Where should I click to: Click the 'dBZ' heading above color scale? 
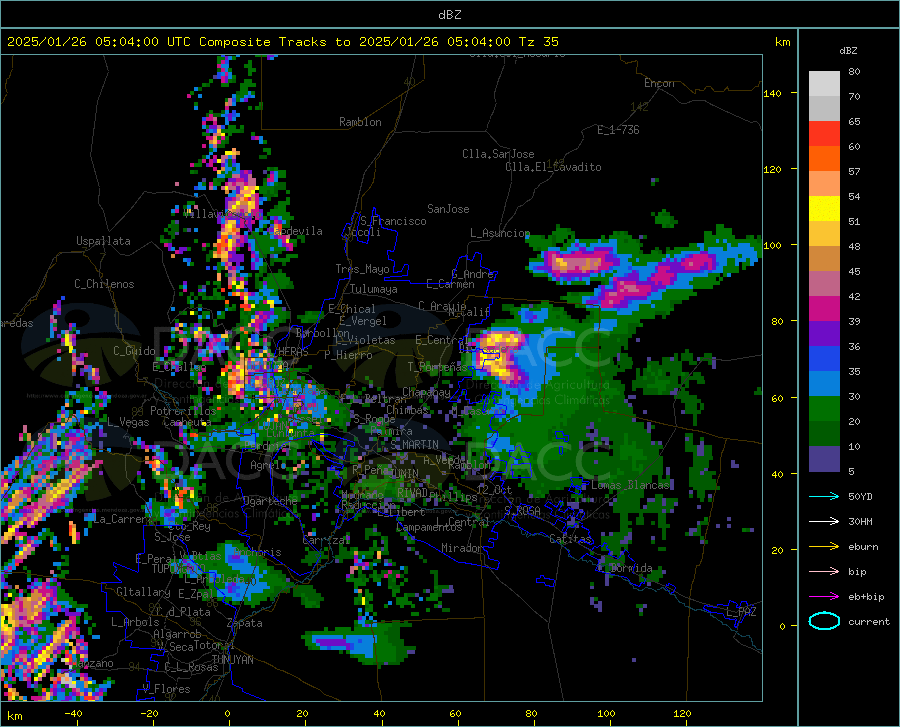848,50
